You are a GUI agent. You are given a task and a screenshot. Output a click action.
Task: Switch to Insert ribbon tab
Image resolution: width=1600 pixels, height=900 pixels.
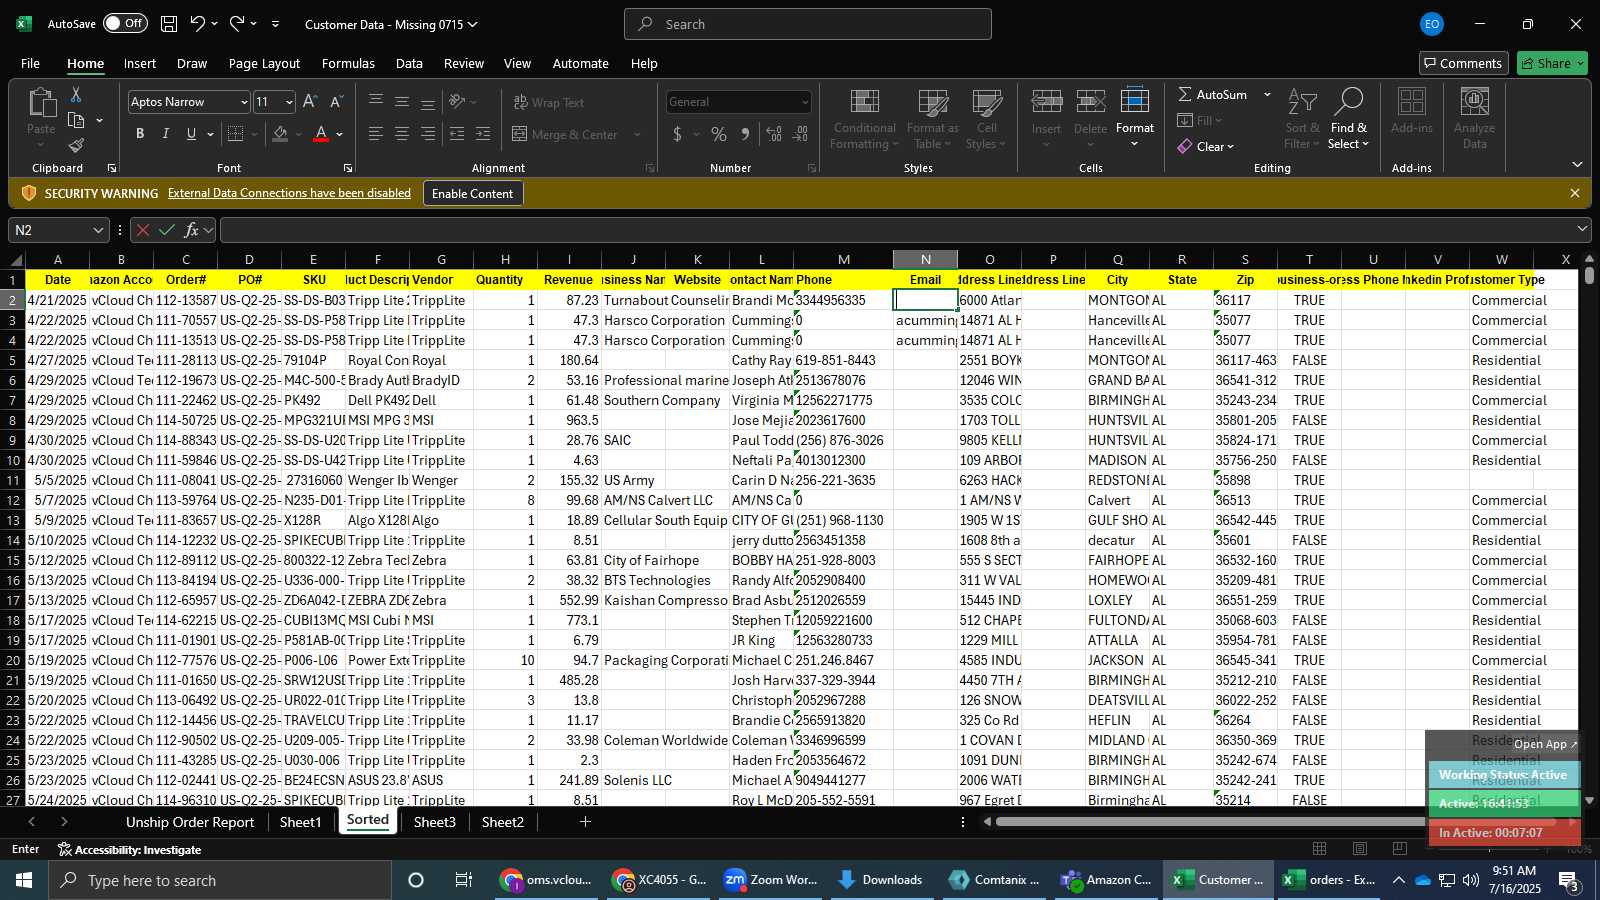(140, 63)
